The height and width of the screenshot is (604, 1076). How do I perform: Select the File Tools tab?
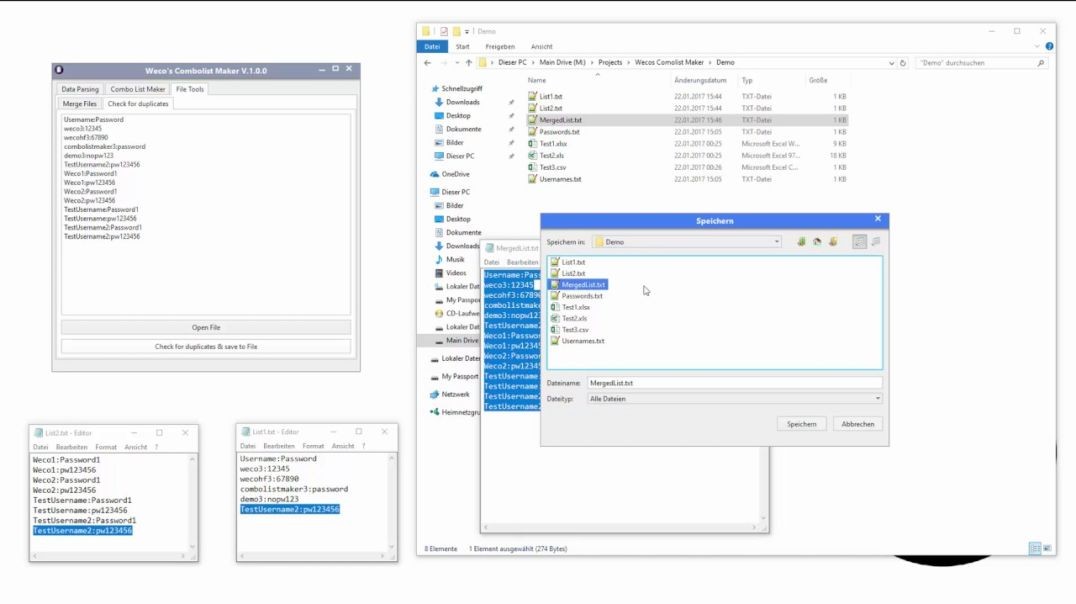pyautogui.click(x=189, y=89)
